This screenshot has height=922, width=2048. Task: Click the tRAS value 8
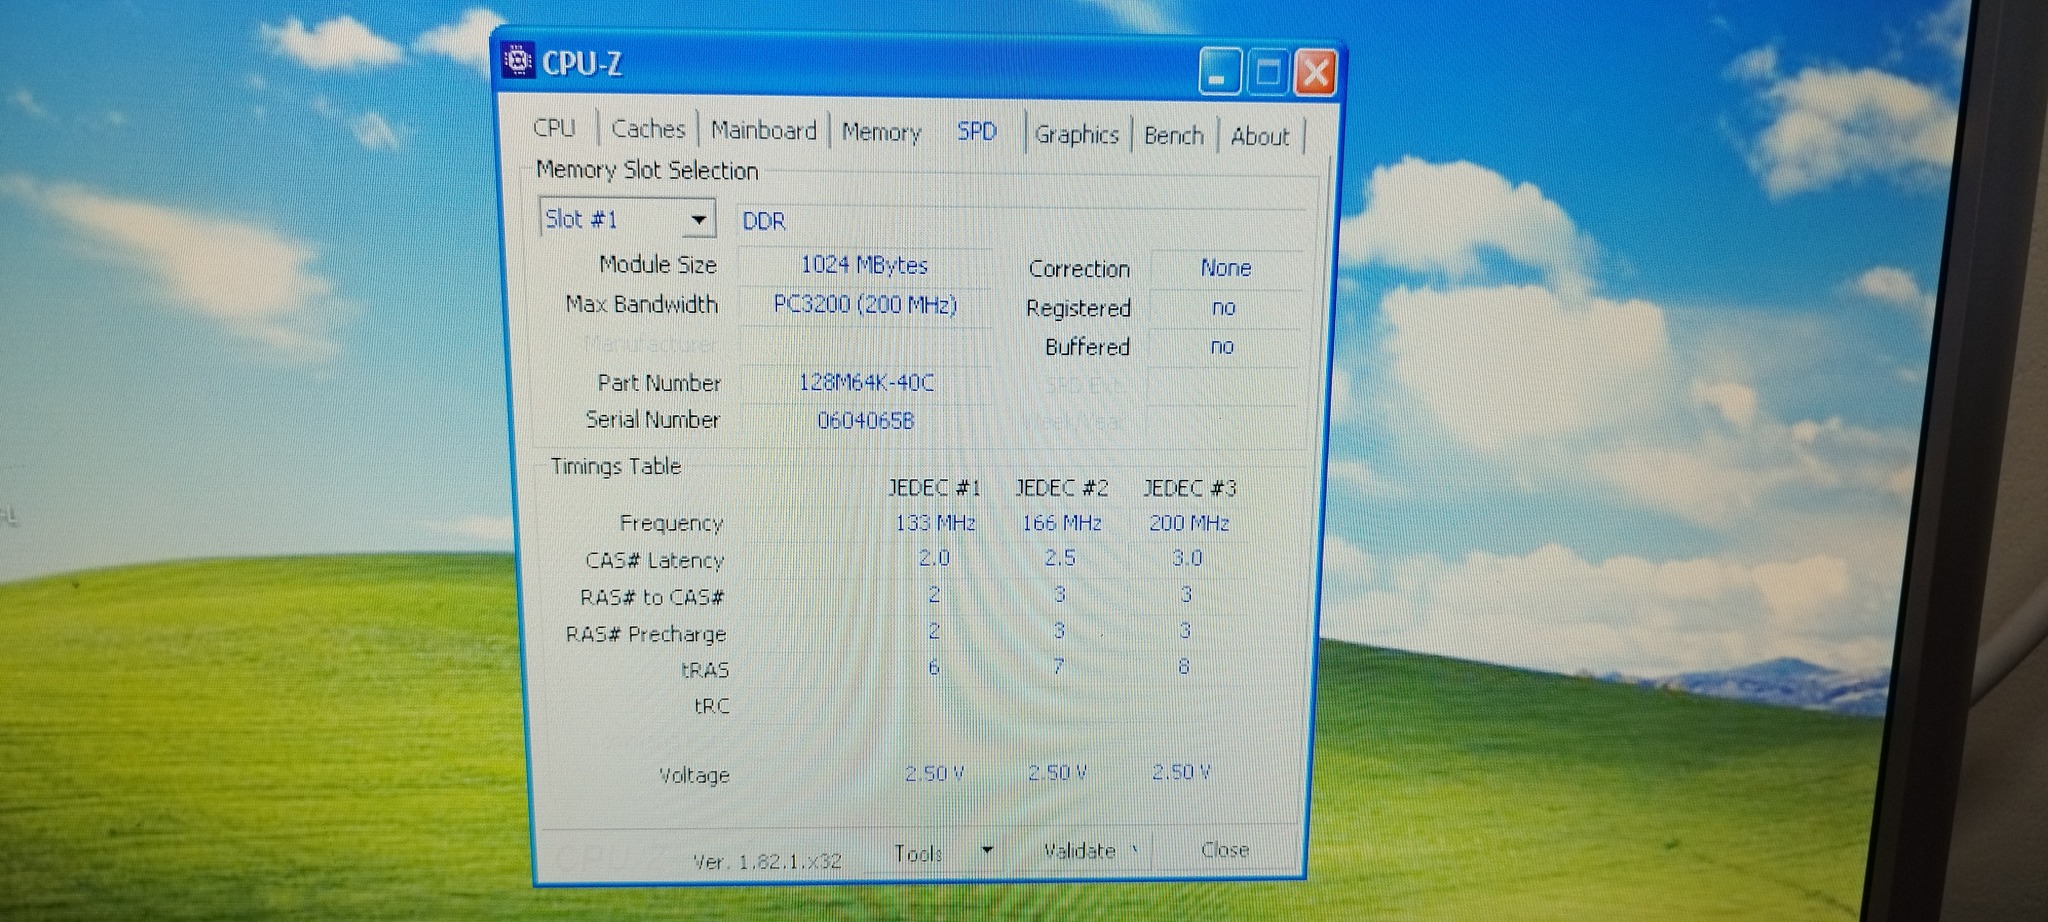click(x=1184, y=666)
